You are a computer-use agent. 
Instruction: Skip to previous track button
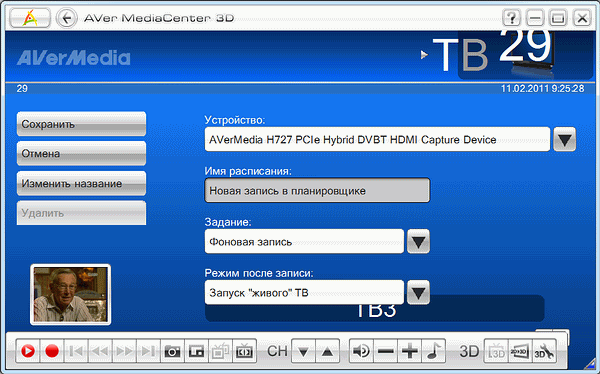point(76,351)
